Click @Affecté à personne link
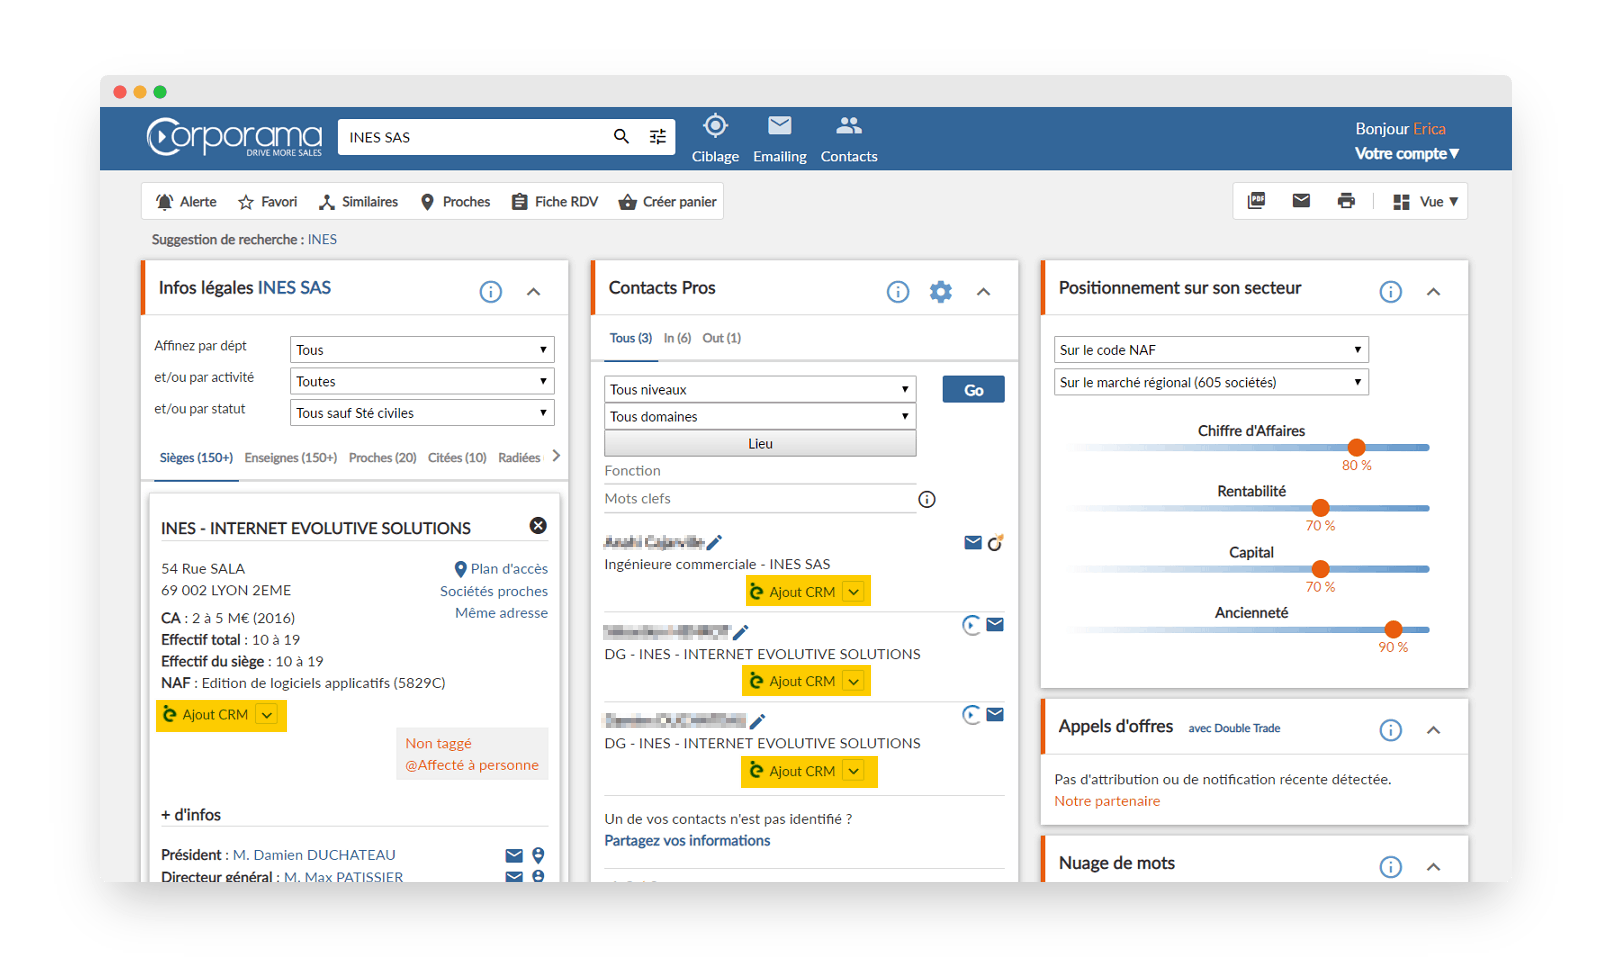 tap(472, 765)
